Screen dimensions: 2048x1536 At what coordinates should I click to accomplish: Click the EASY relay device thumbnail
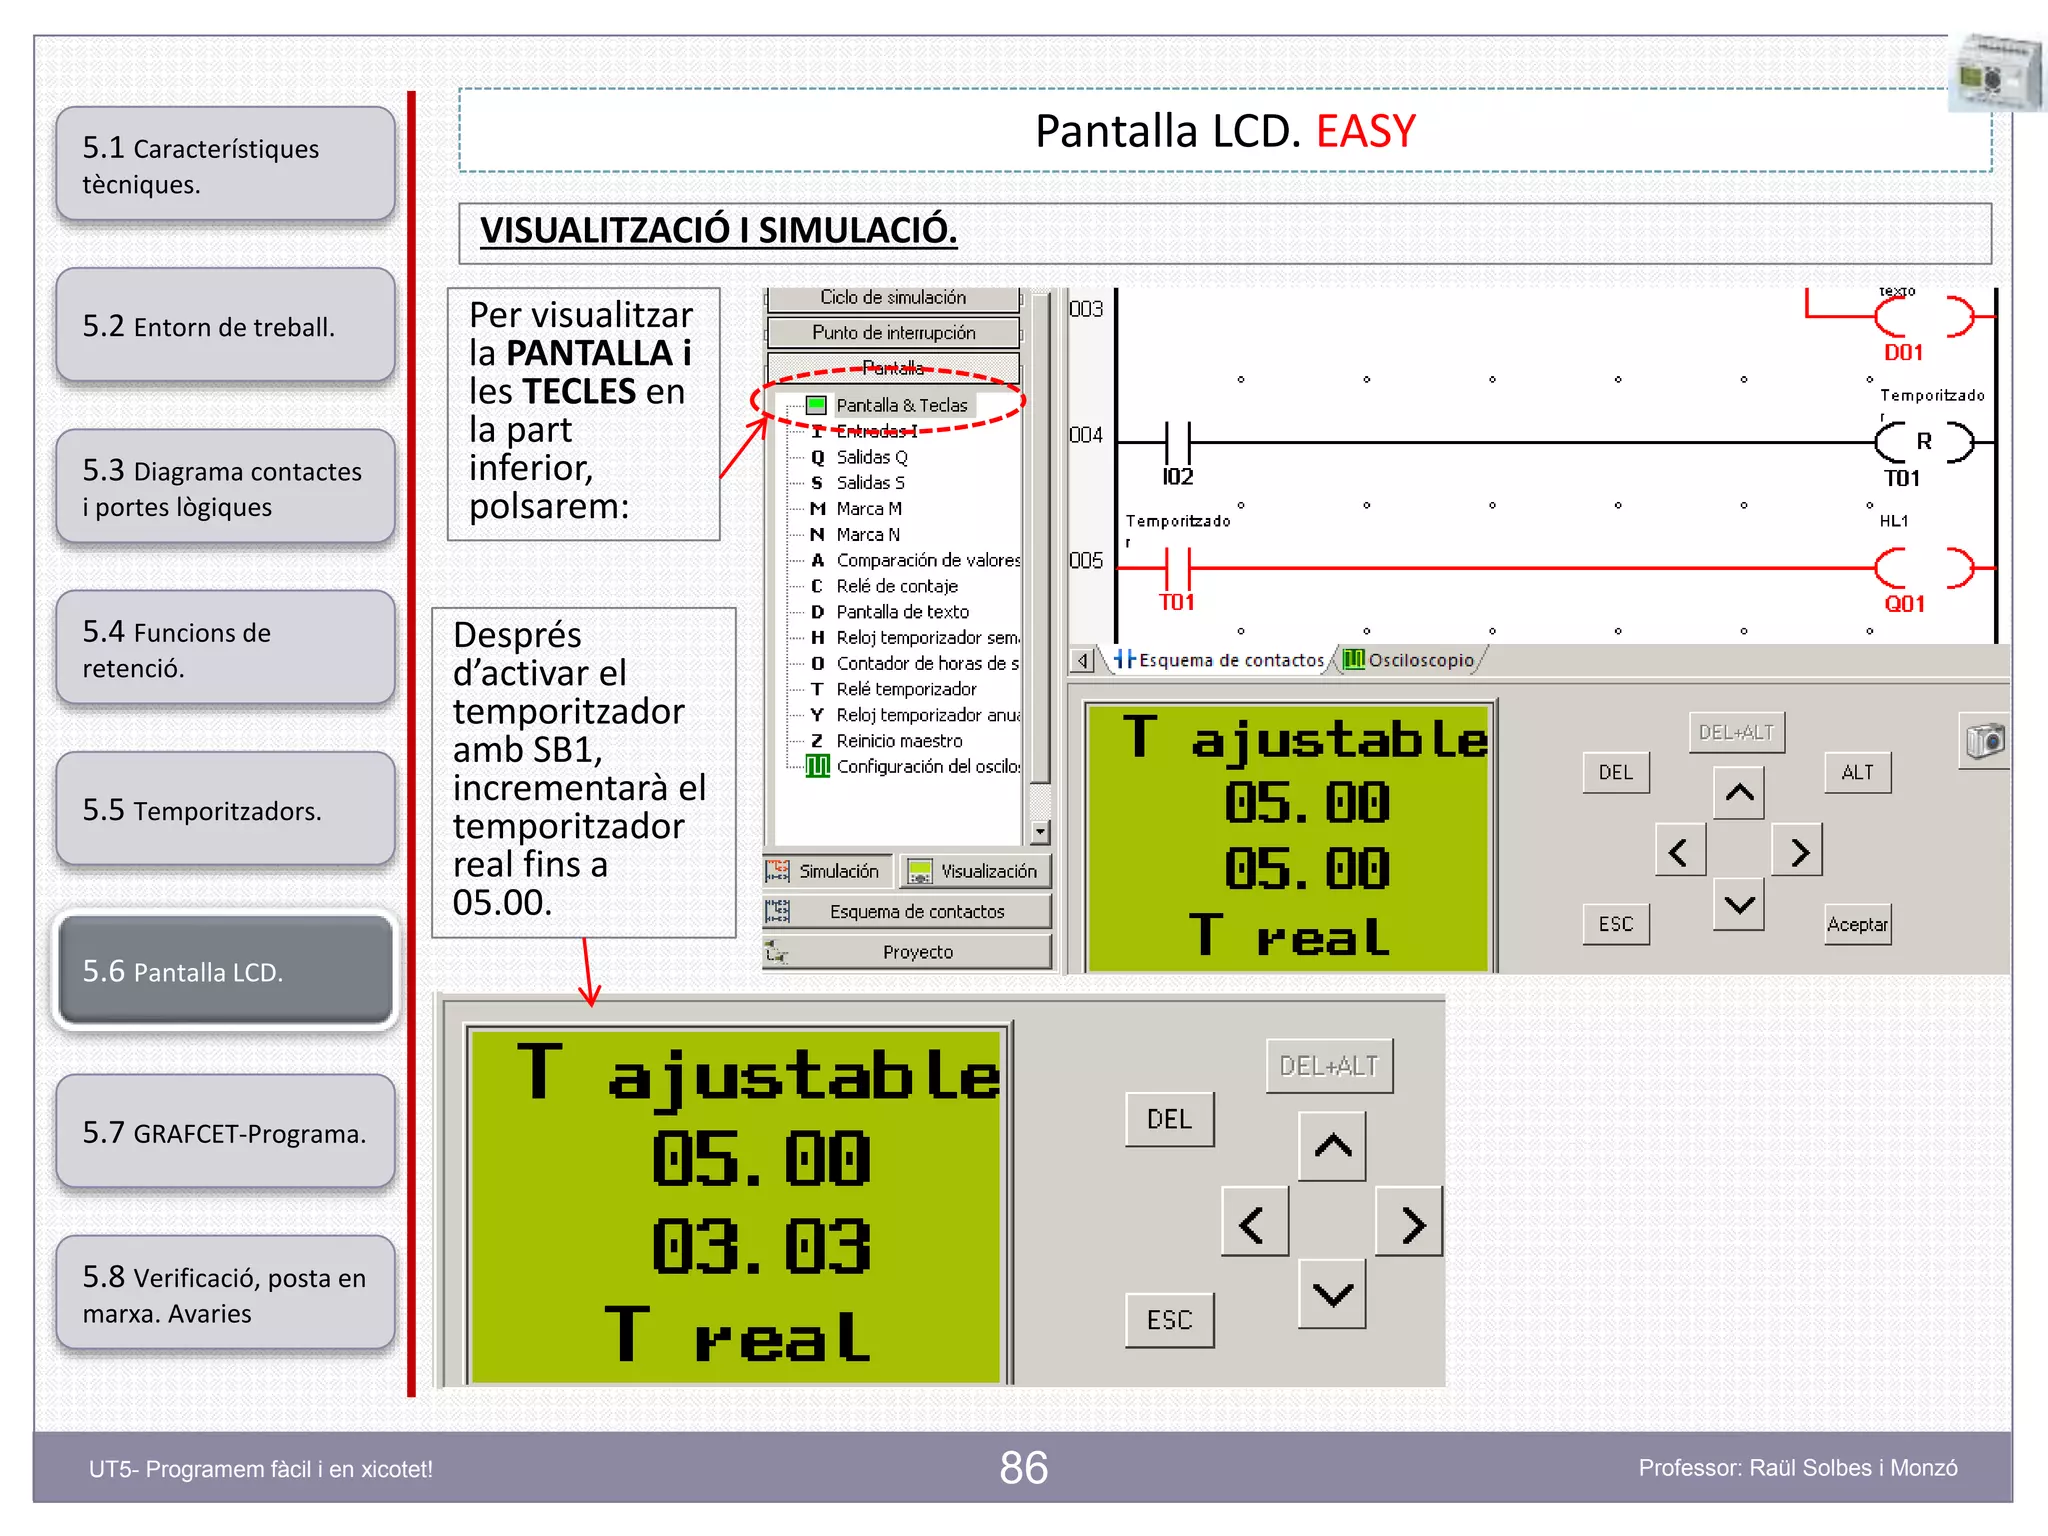[1996, 73]
